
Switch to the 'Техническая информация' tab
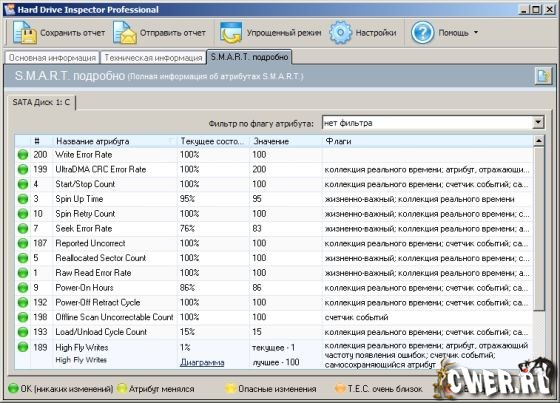pos(153,58)
